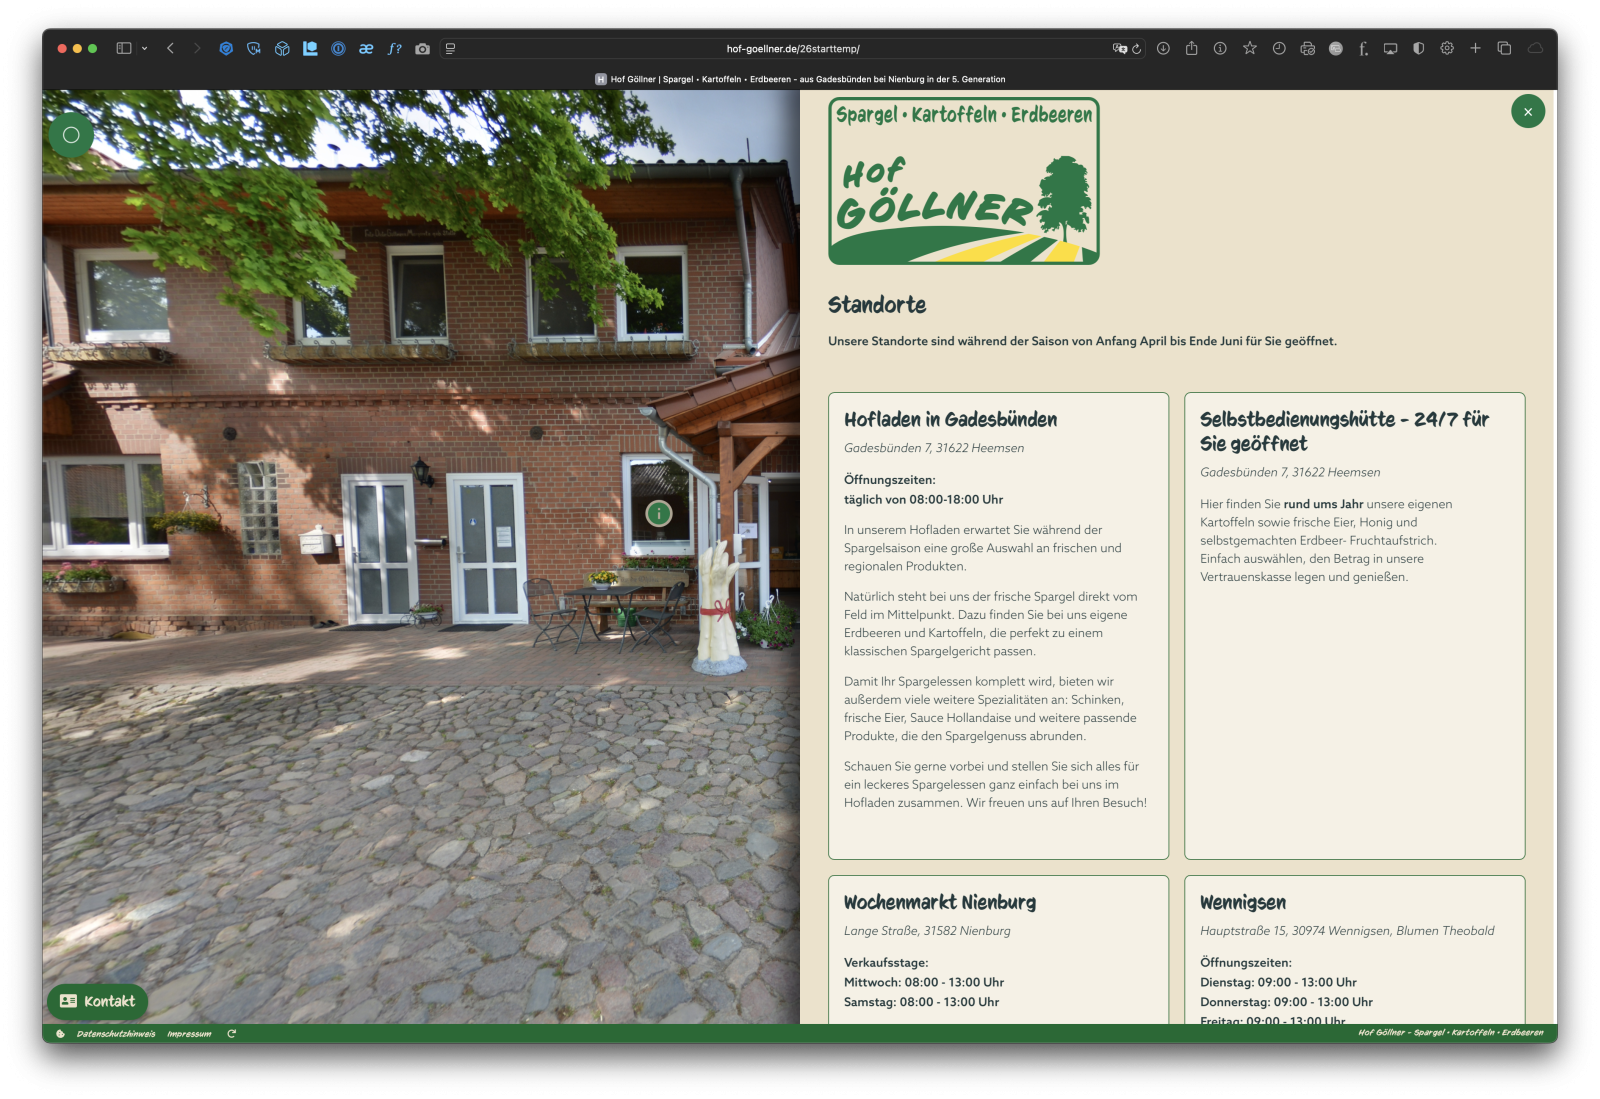Expand the sidebar dropdown chevron

145,49
